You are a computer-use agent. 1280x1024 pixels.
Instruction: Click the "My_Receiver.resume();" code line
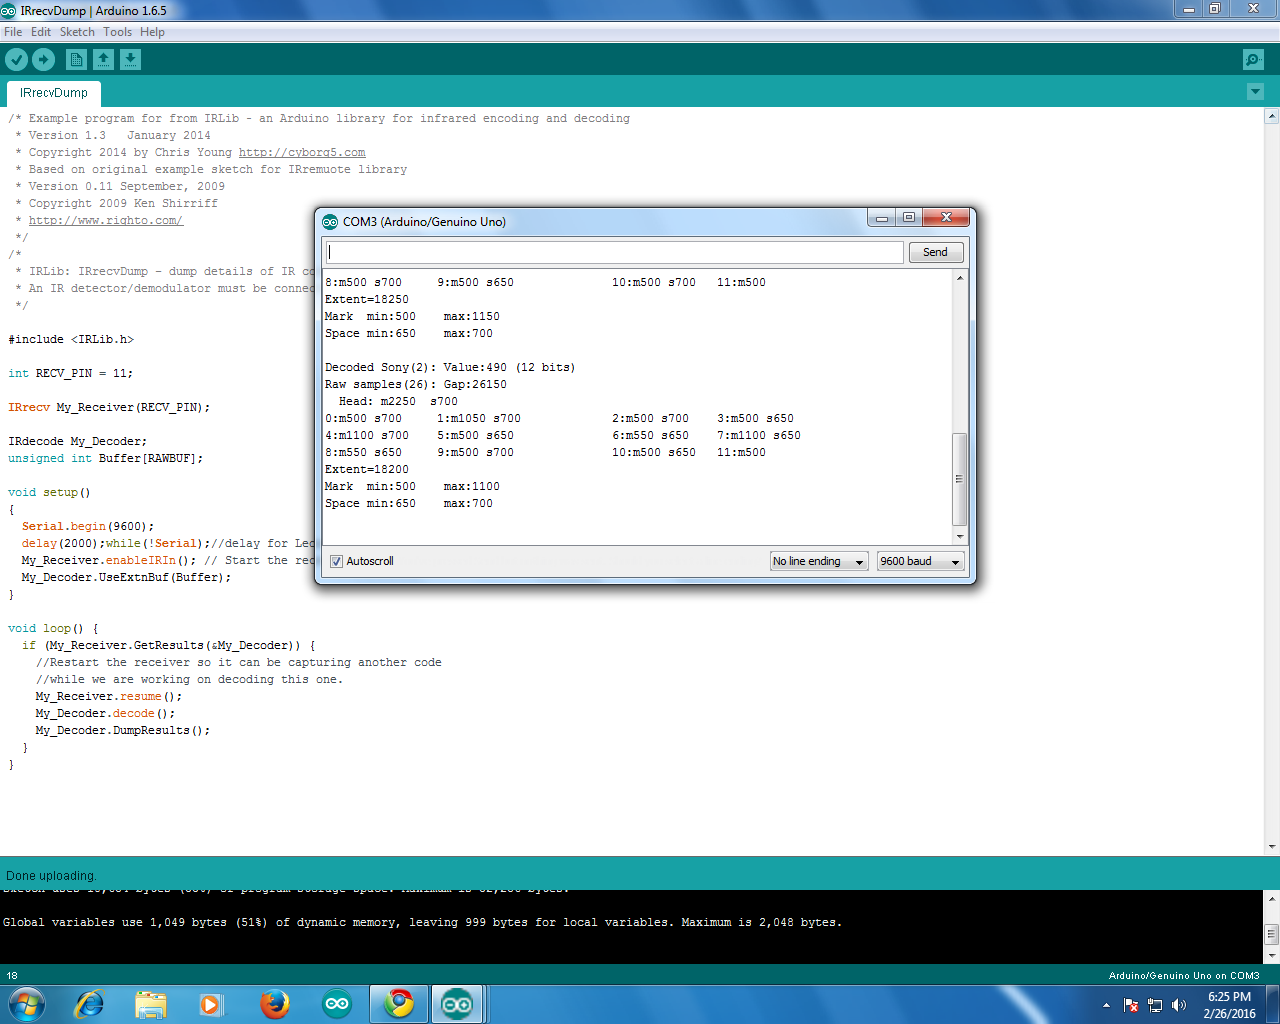click(x=109, y=697)
